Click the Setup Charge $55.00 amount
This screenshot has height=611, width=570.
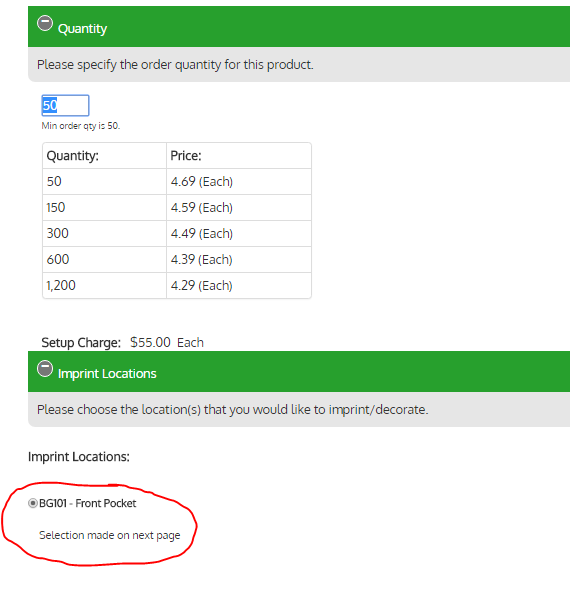coord(150,342)
